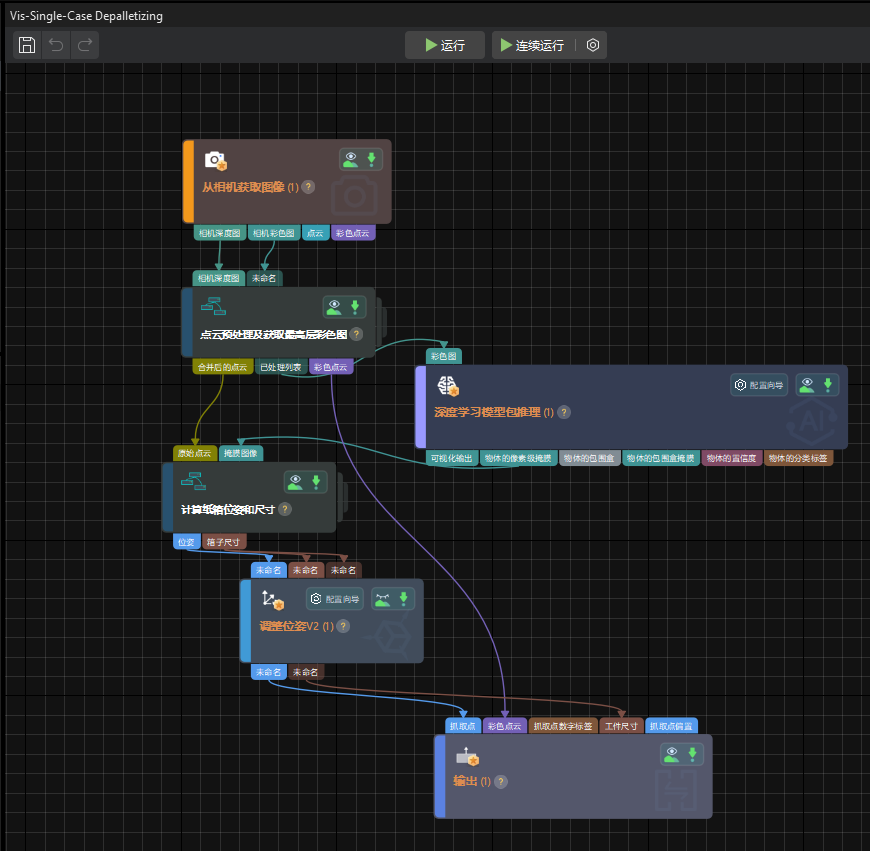Expand the 计算纸箱位姿和尺寸 procedure right handle
This screenshot has width=870, height=851.
pos(342,497)
